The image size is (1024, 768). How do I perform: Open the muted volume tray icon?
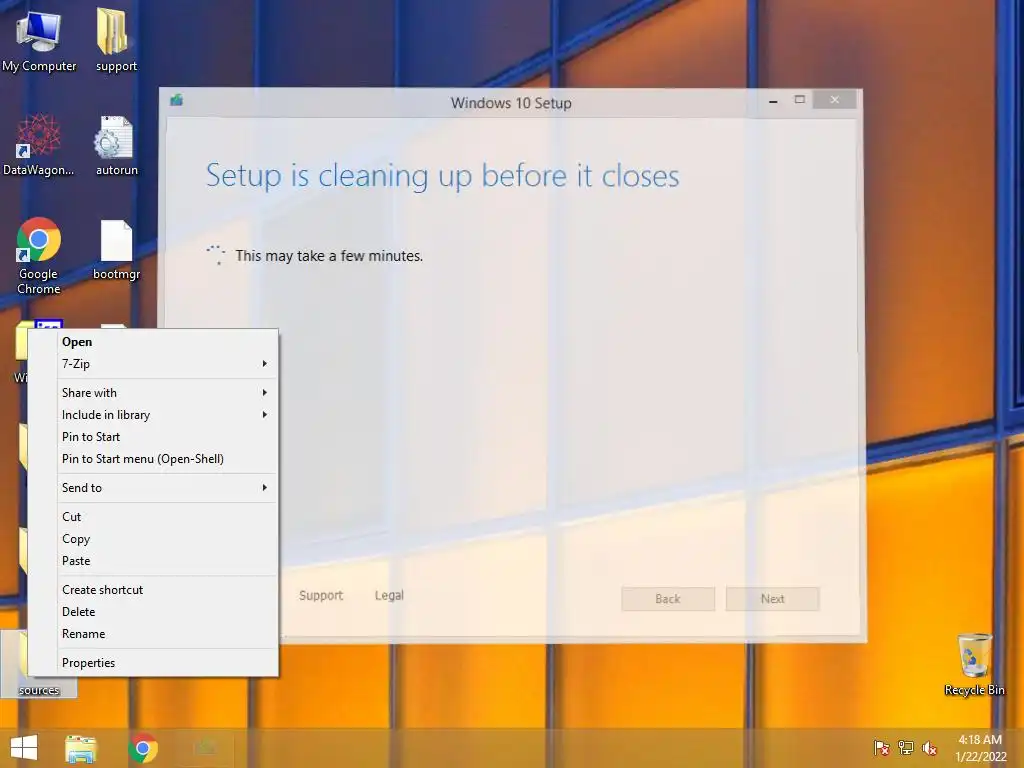point(929,748)
